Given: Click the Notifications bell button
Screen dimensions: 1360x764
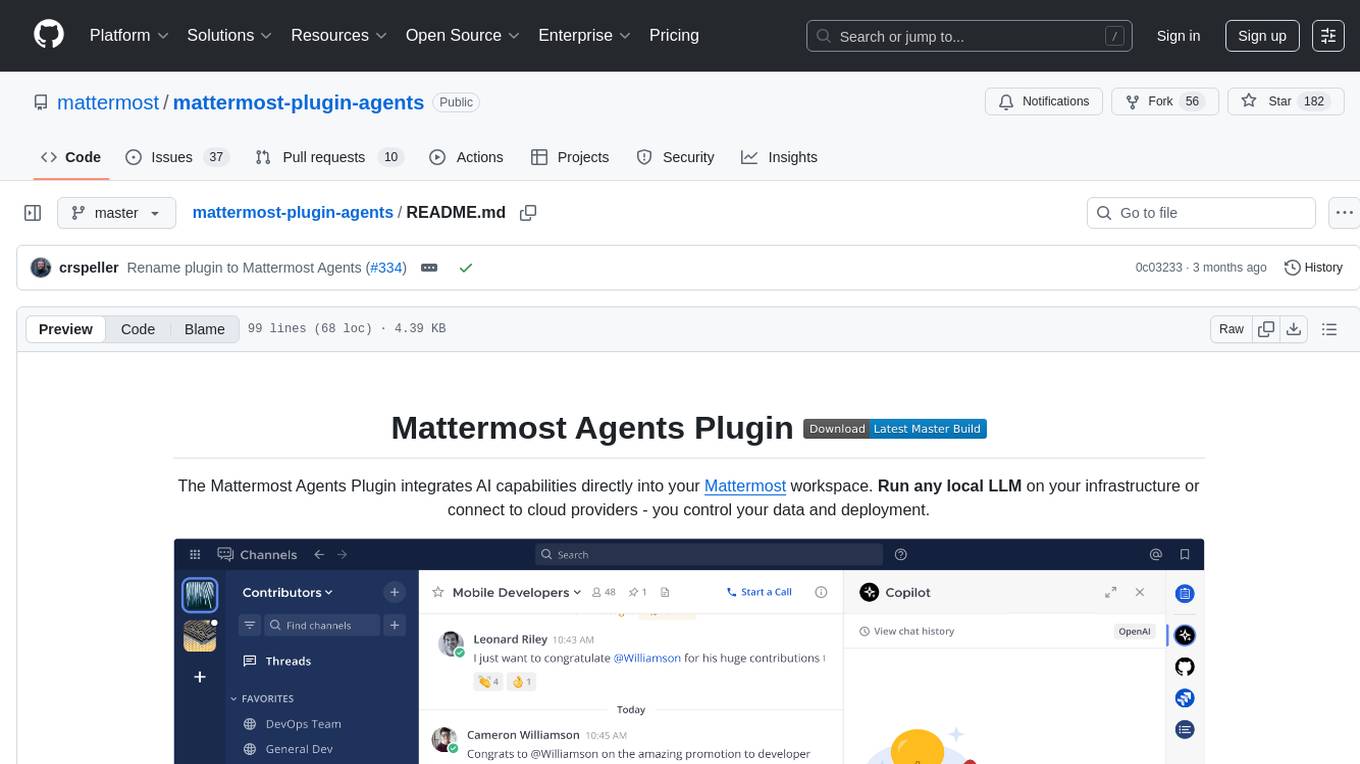Looking at the screenshot, I should (1044, 102).
